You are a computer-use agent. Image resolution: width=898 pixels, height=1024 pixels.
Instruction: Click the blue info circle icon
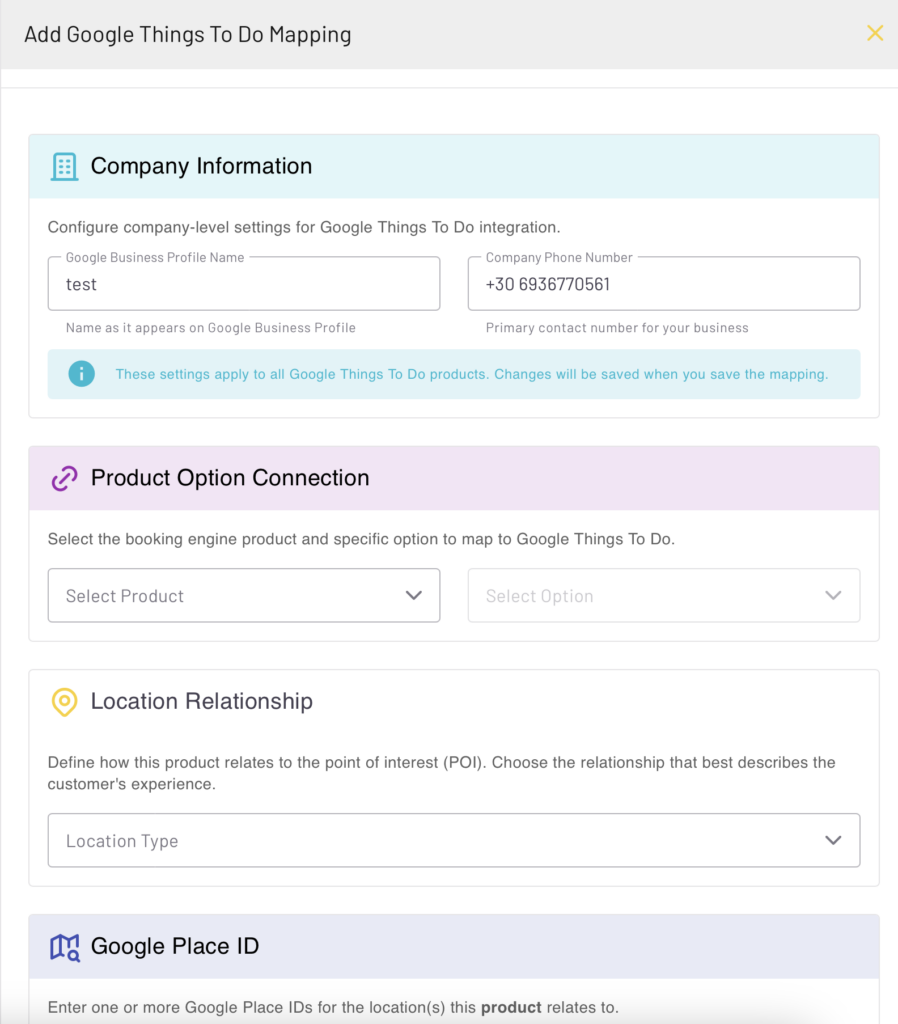pyautogui.click(x=81, y=374)
